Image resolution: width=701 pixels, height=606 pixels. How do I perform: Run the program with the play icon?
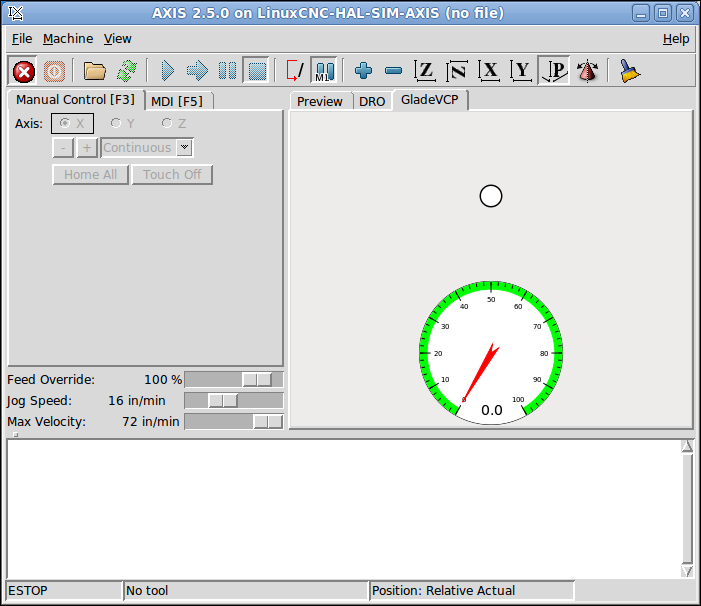click(167, 71)
